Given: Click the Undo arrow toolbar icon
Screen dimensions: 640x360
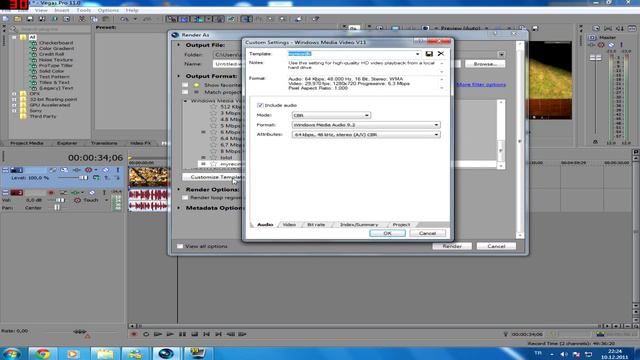Looking at the screenshot, I should coord(124,19).
